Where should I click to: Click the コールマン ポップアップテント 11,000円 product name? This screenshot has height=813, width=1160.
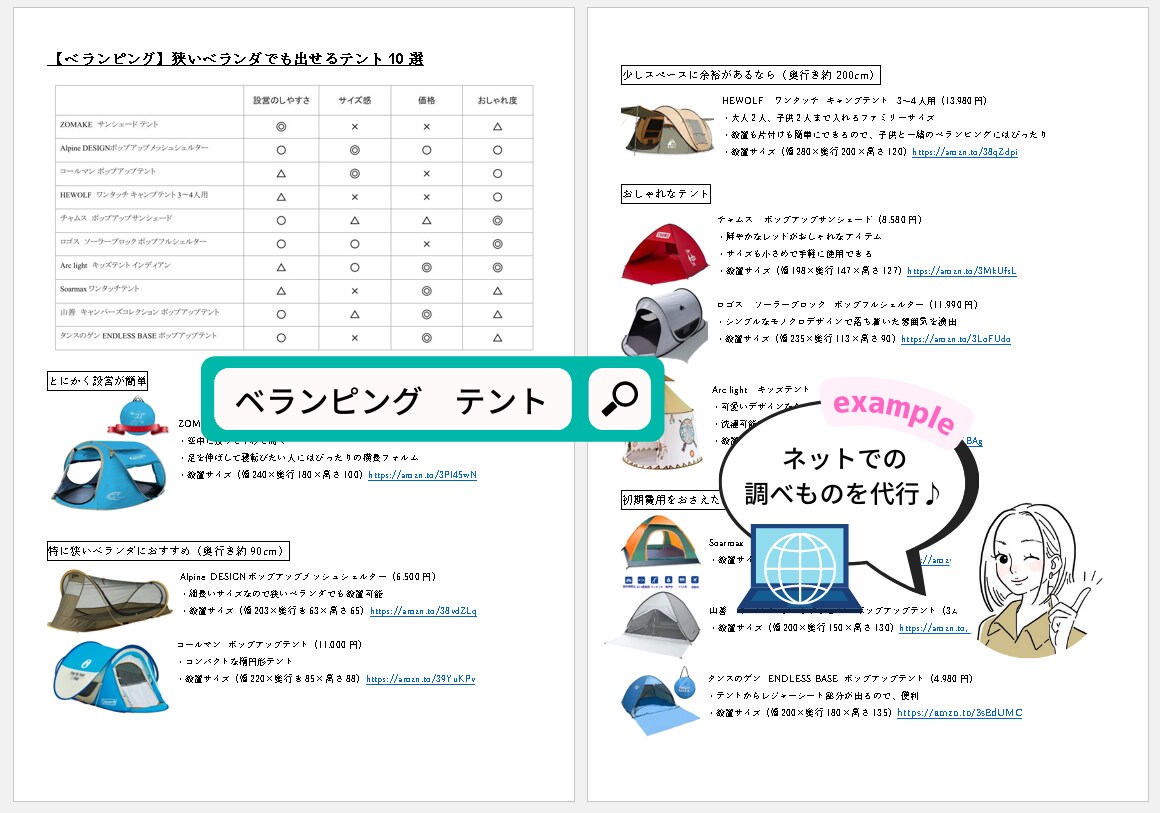tap(269, 645)
